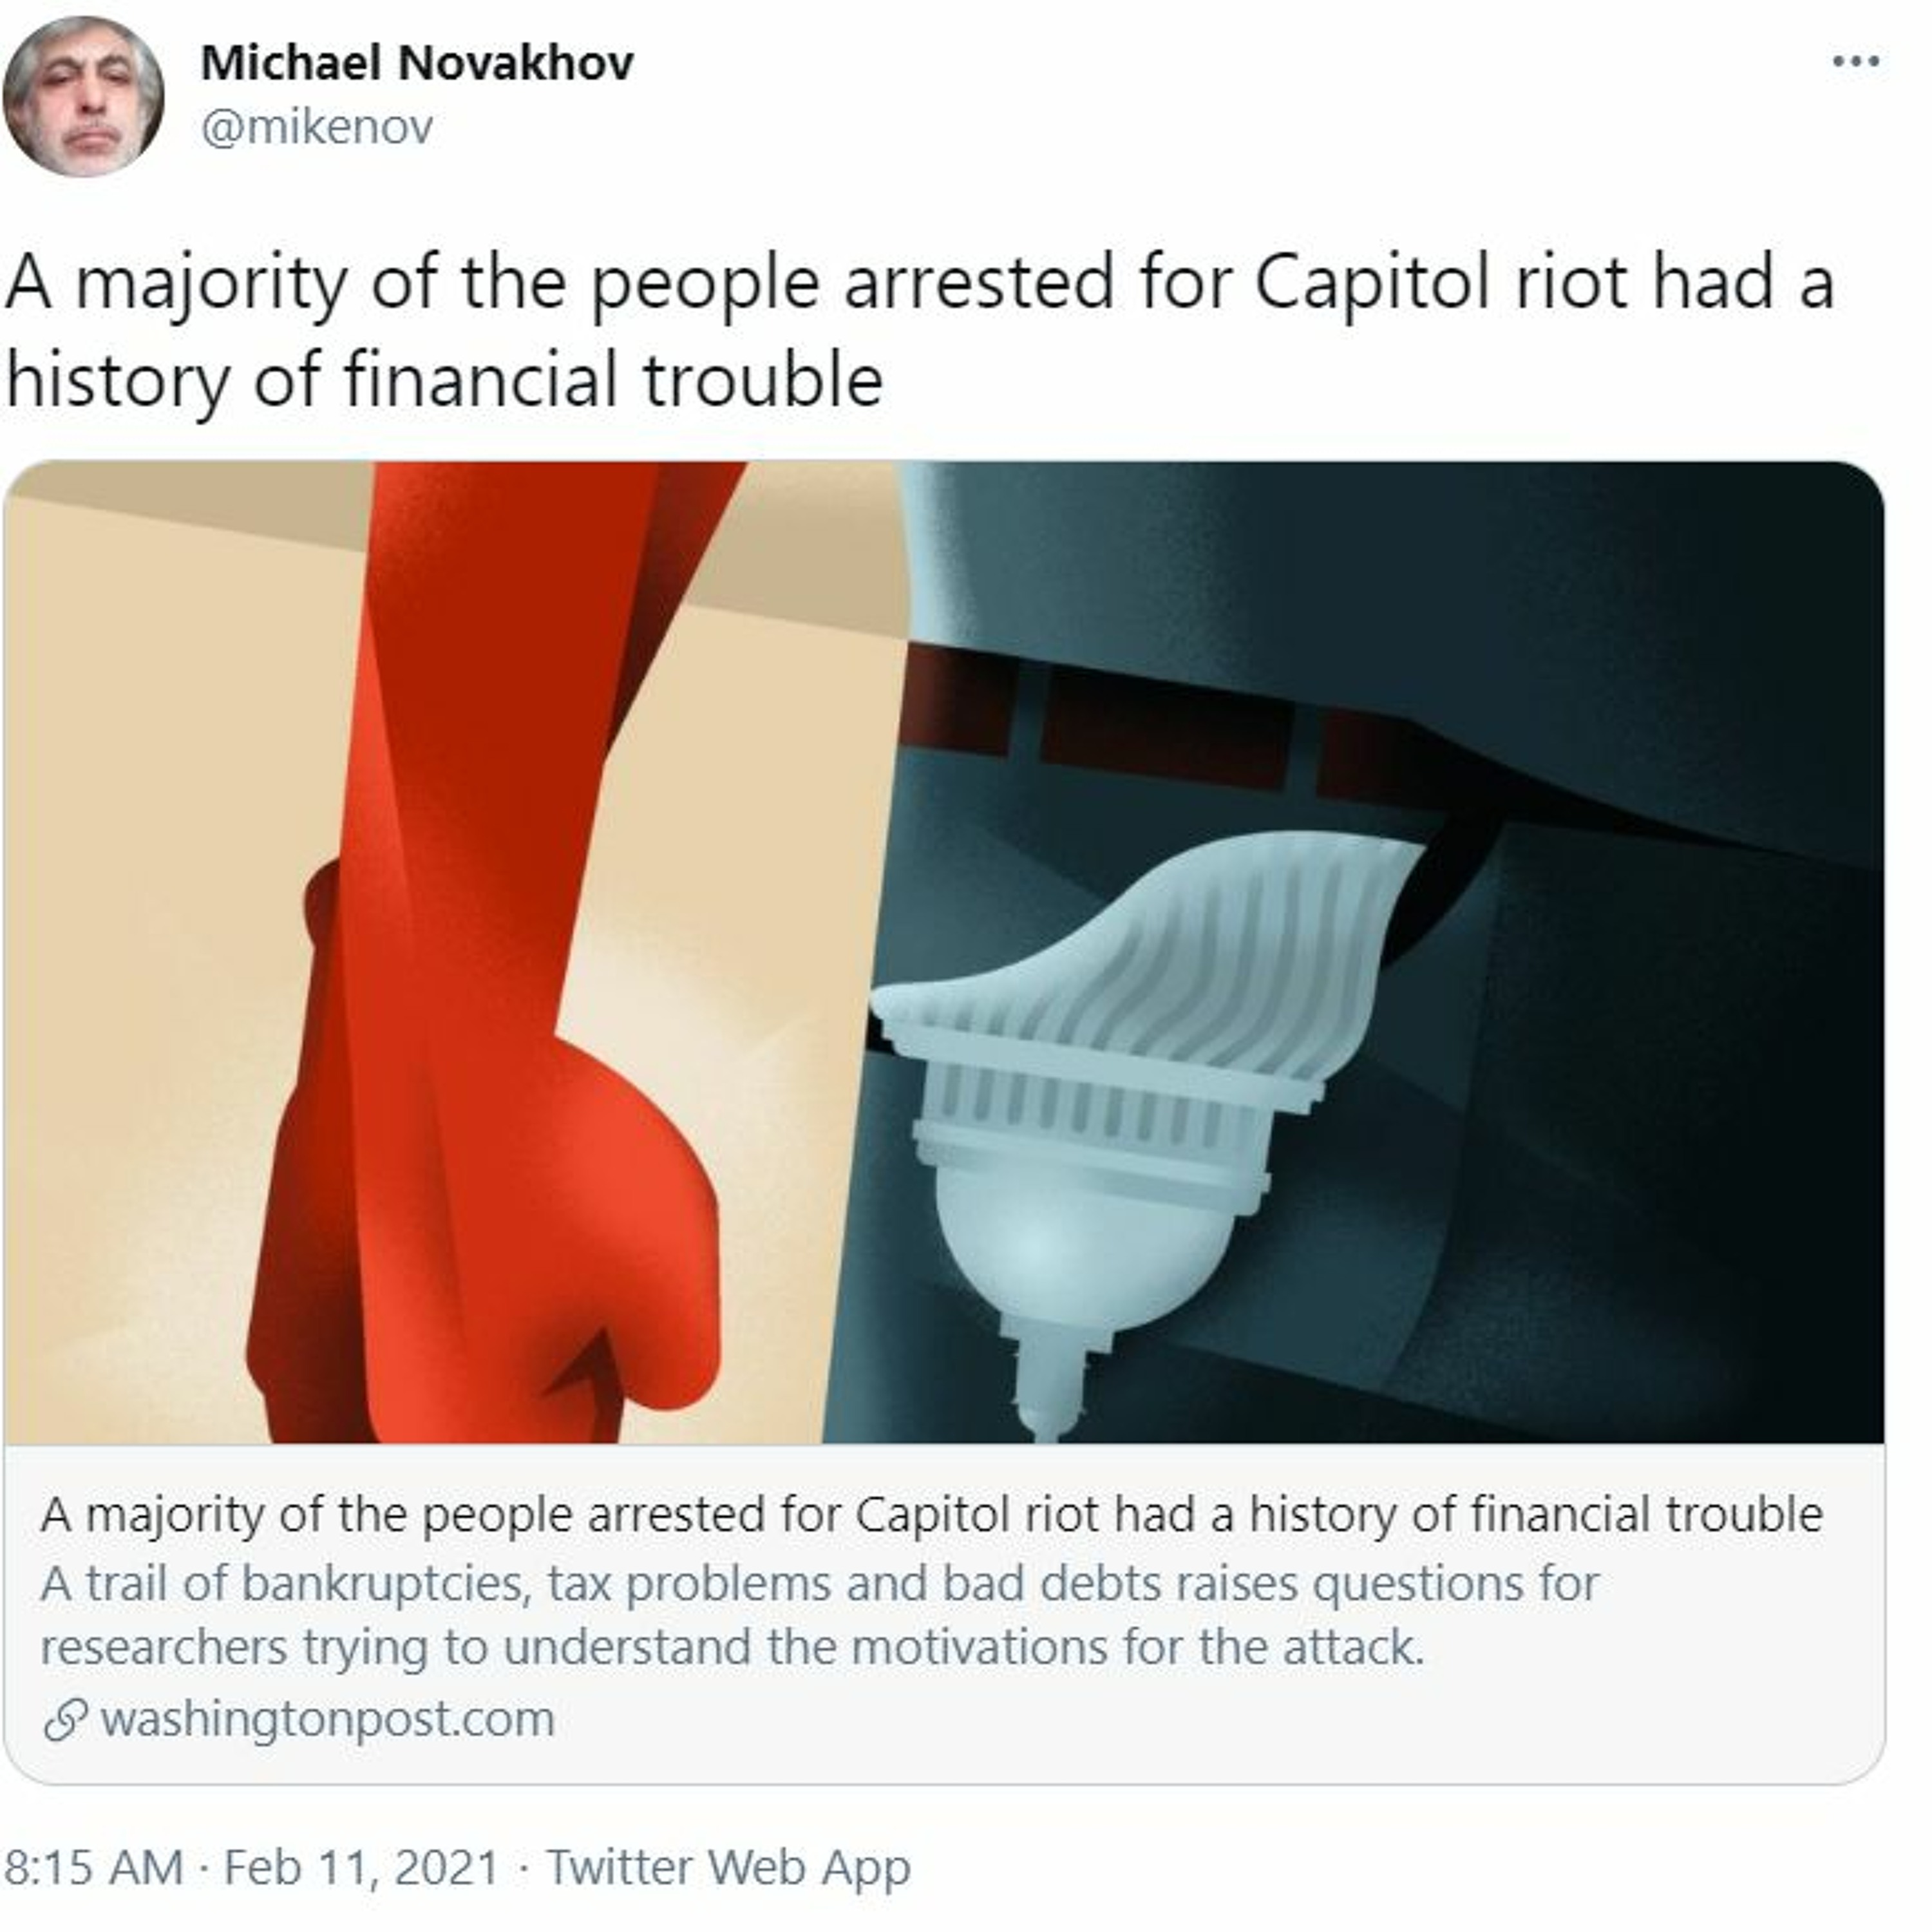Image resolution: width=1932 pixels, height=1932 pixels.
Task: Click the card line 'researchers trying to understand the motivations'
Action: click(x=733, y=1647)
